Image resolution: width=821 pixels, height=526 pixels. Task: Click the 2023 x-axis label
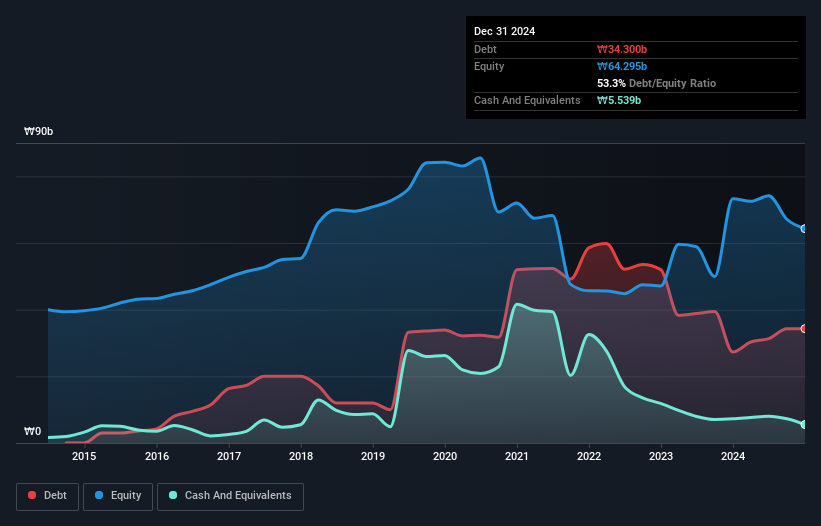pos(661,456)
